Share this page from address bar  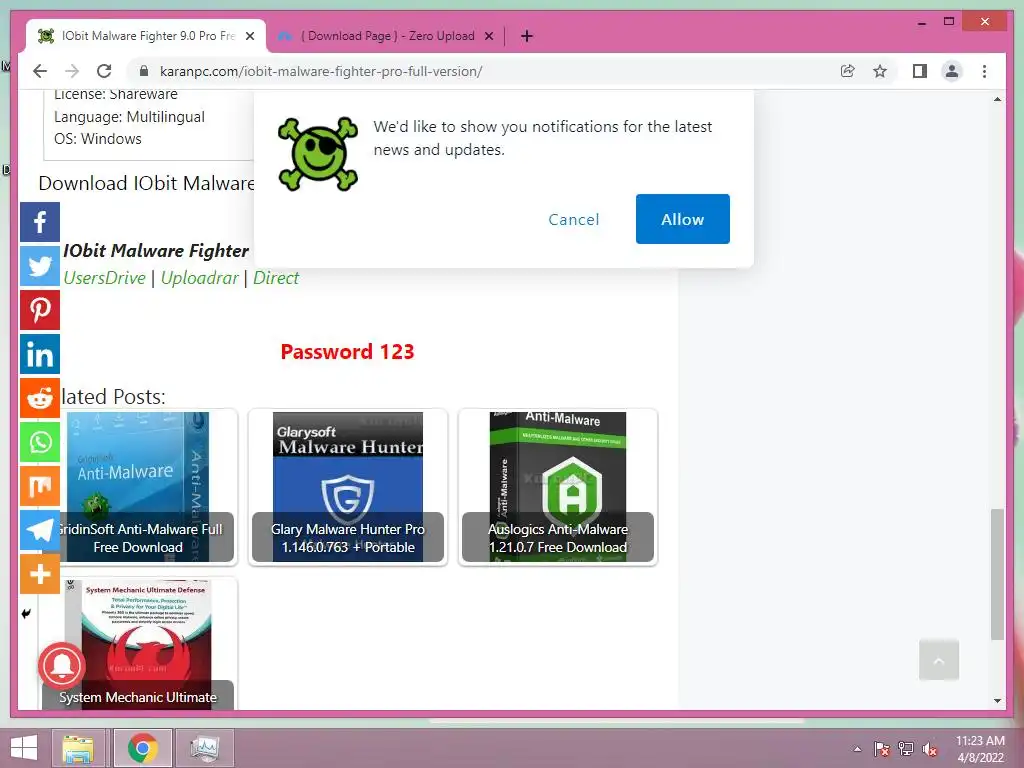click(848, 71)
